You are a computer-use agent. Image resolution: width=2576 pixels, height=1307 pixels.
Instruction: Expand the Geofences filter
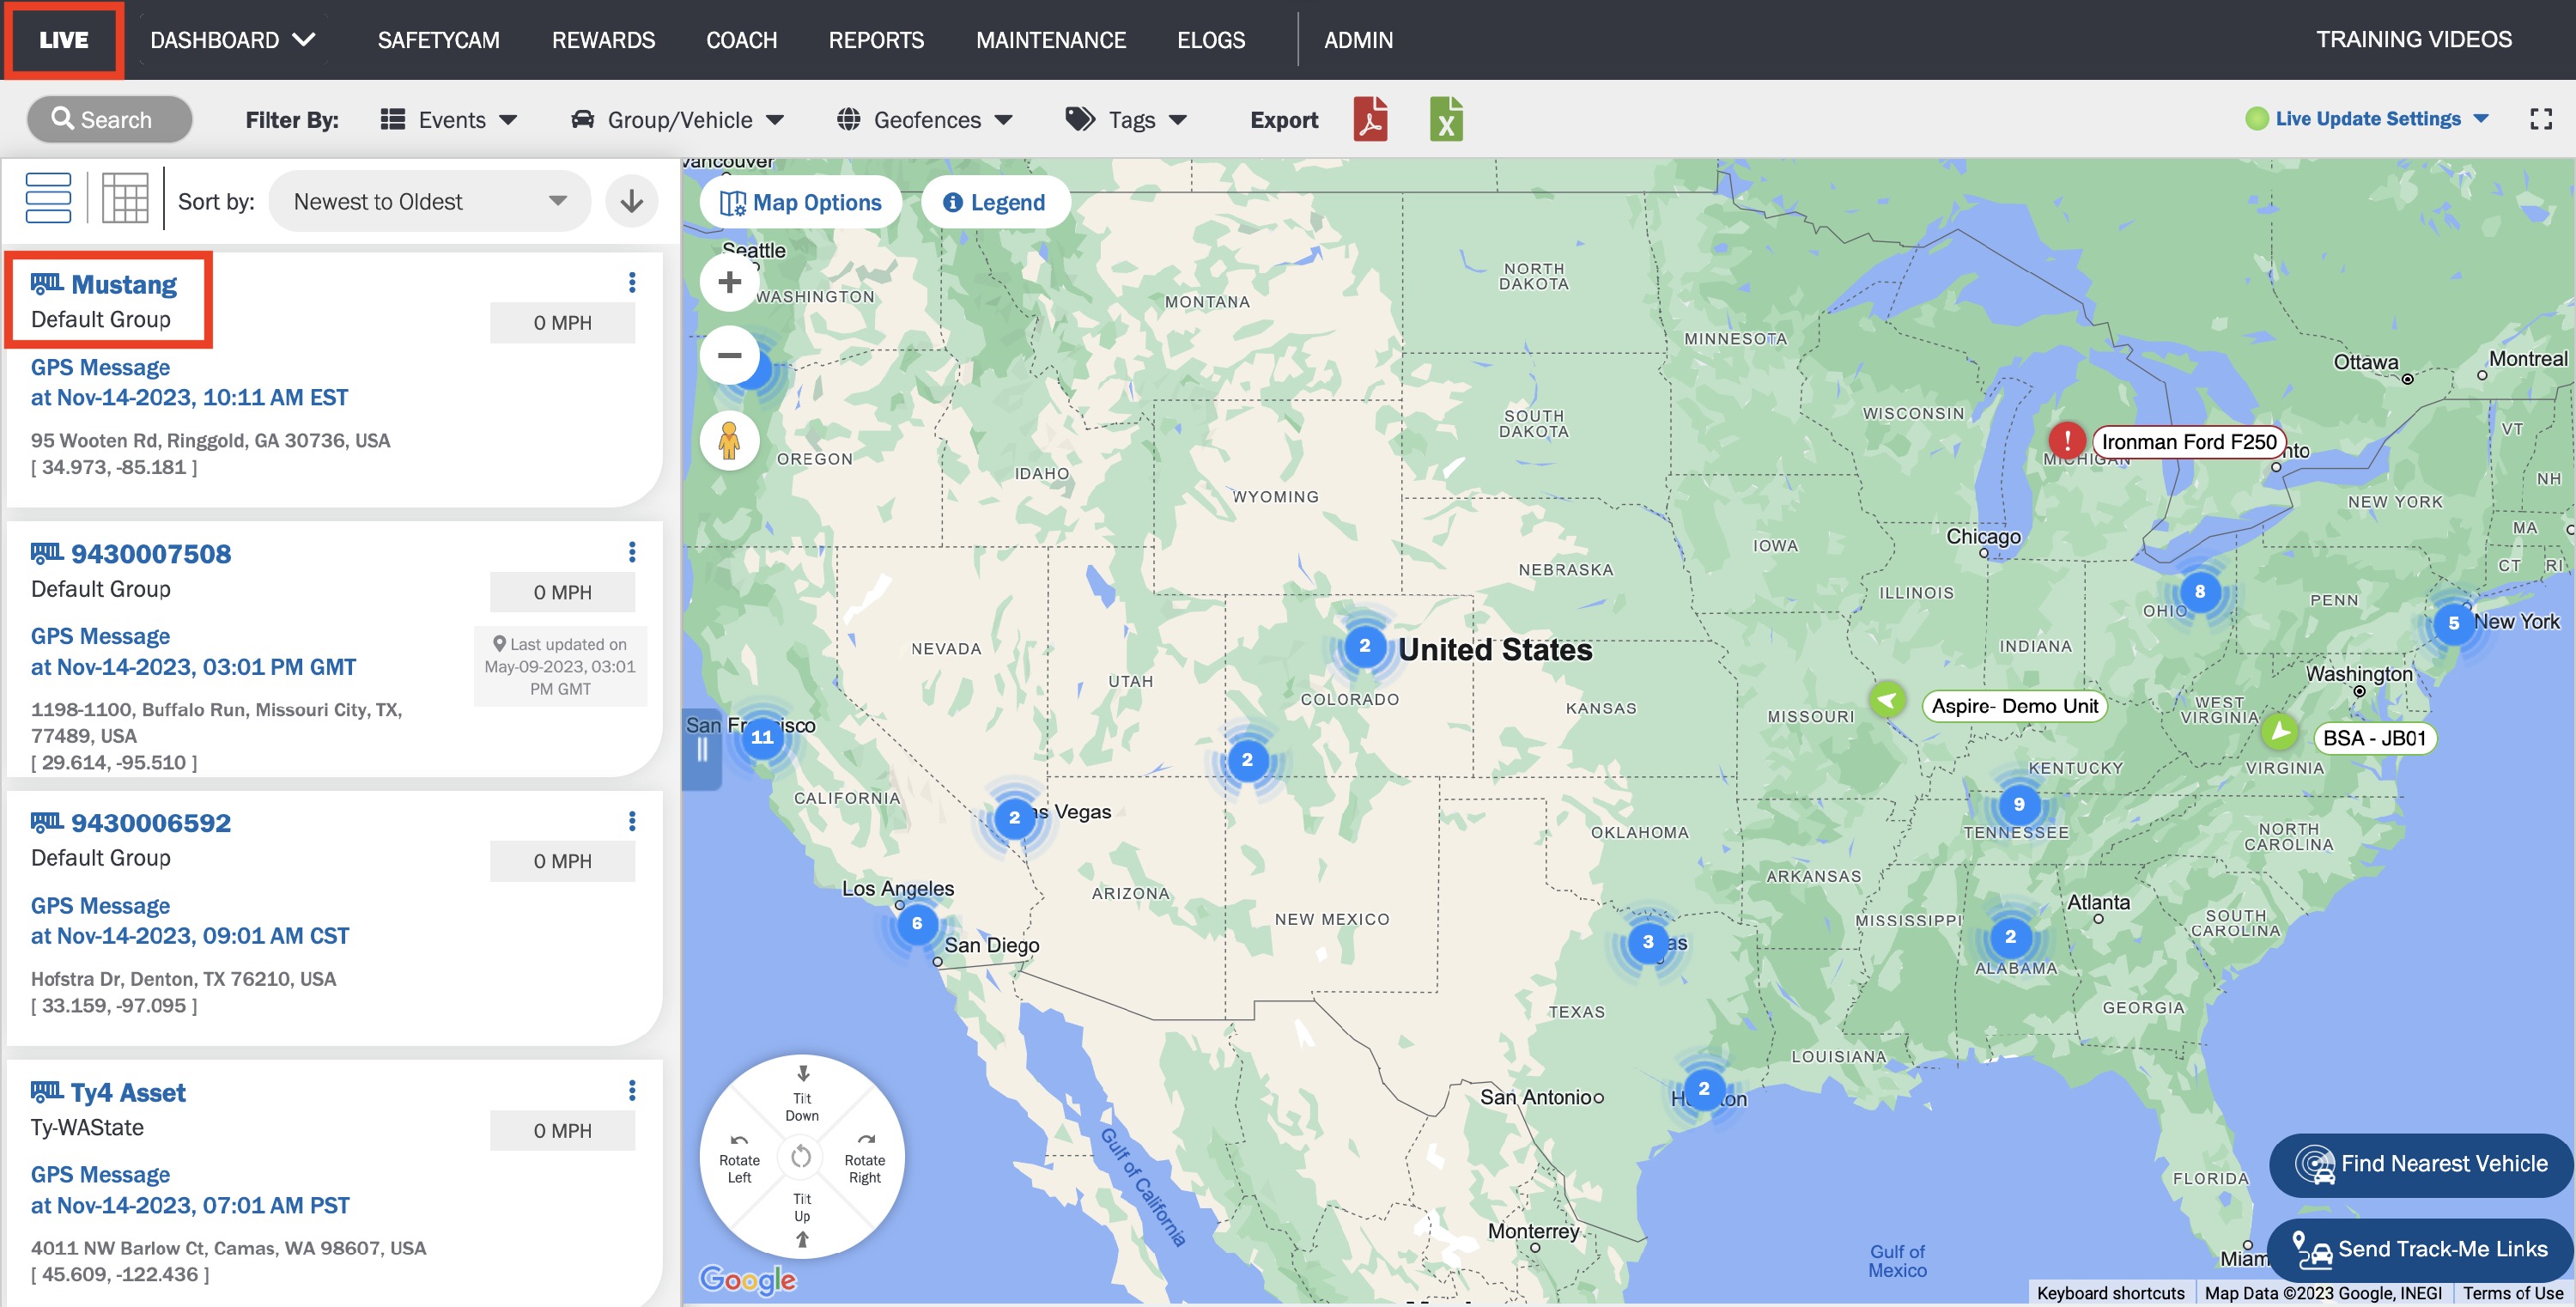[925, 120]
